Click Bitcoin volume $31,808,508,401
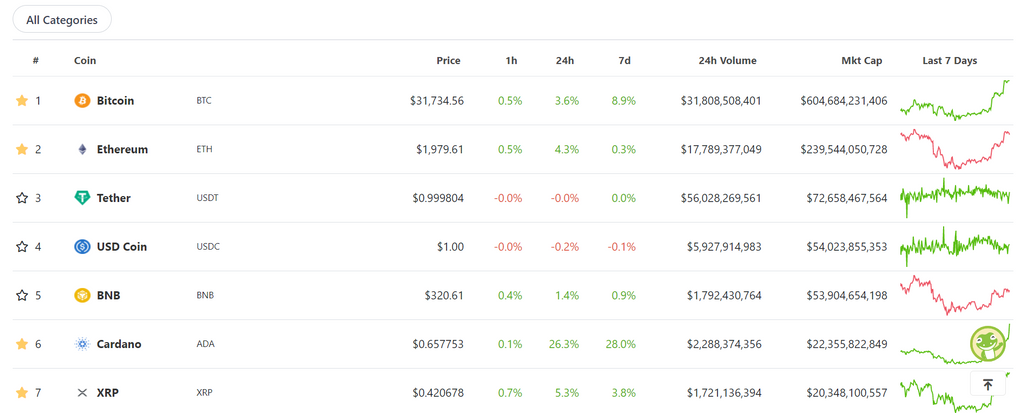The height and width of the screenshot is (413, 1024). 721,101
